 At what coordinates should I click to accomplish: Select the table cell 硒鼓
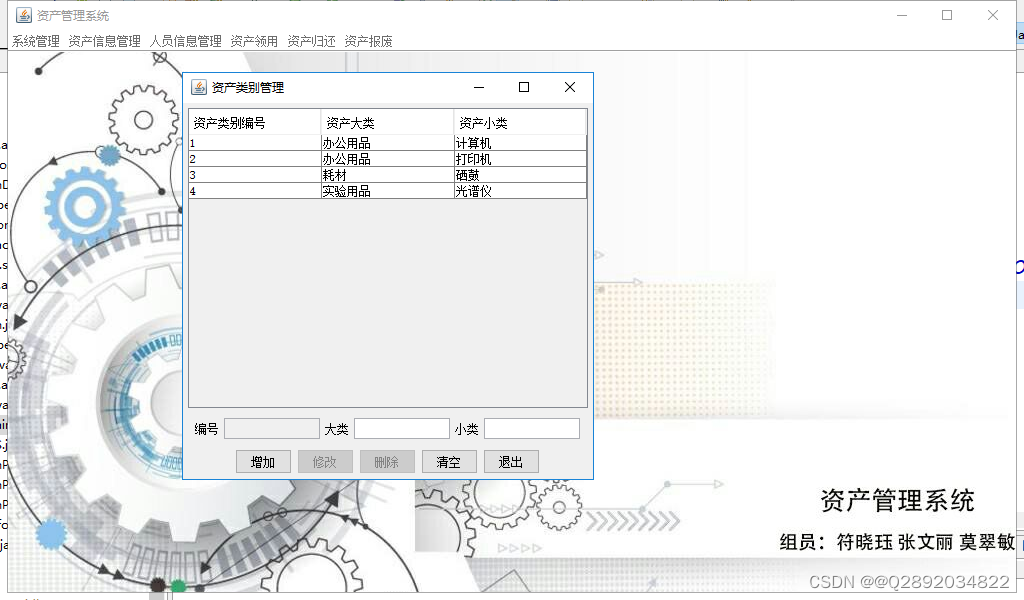(520, 175)
